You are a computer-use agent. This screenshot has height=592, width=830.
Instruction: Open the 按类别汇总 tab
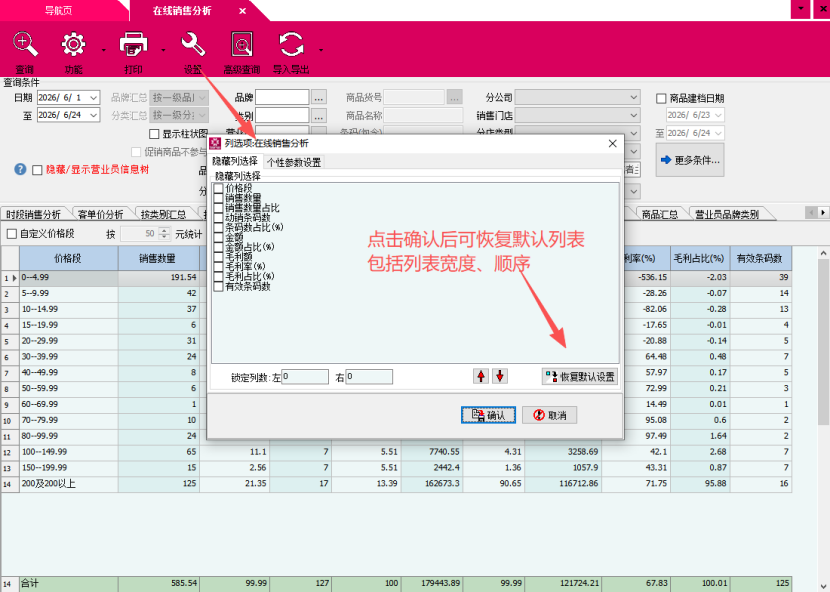[x=163, y=214]
